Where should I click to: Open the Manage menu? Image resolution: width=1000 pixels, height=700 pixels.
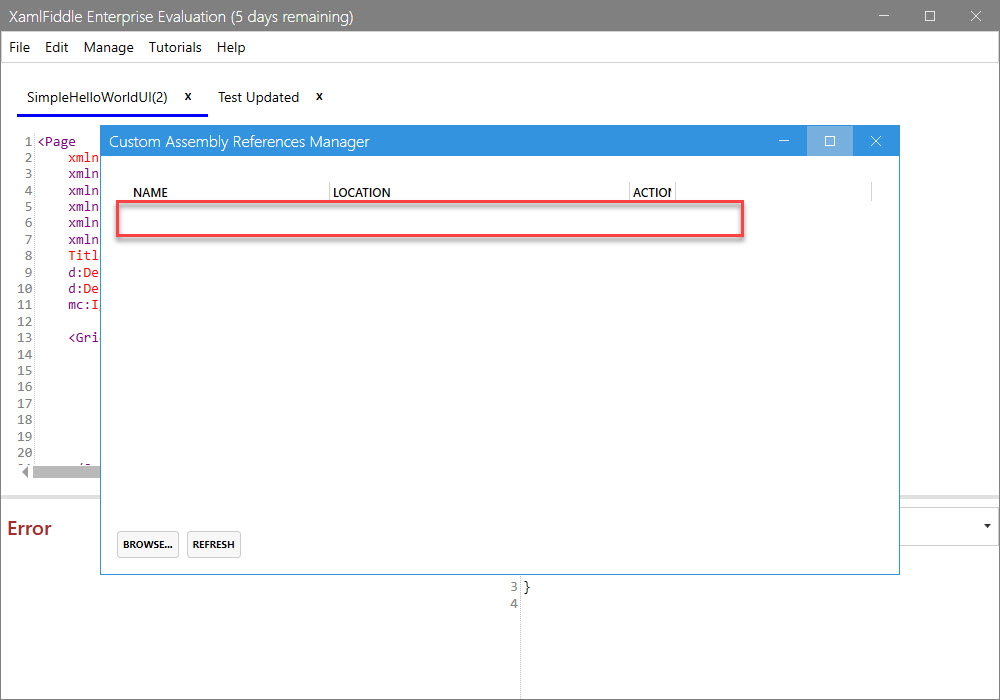click(108, 47)
